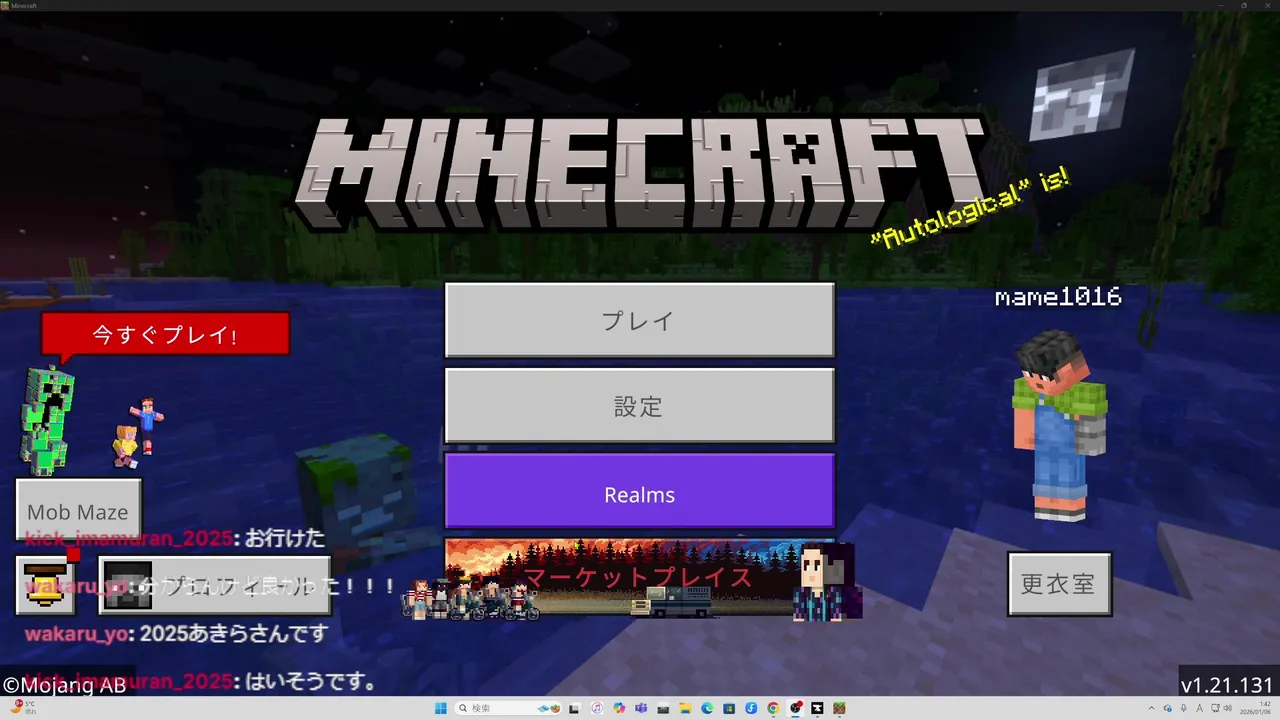Click chat message はいそうです。
Viewport: 1280px width, 720px height.
tap(310, 682)
